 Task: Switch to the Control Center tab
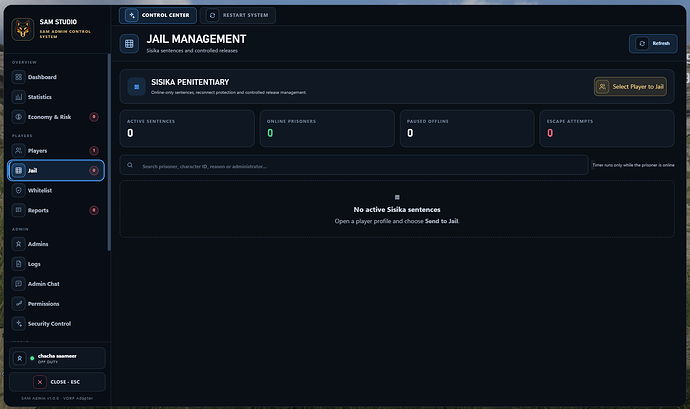(158, 15)
